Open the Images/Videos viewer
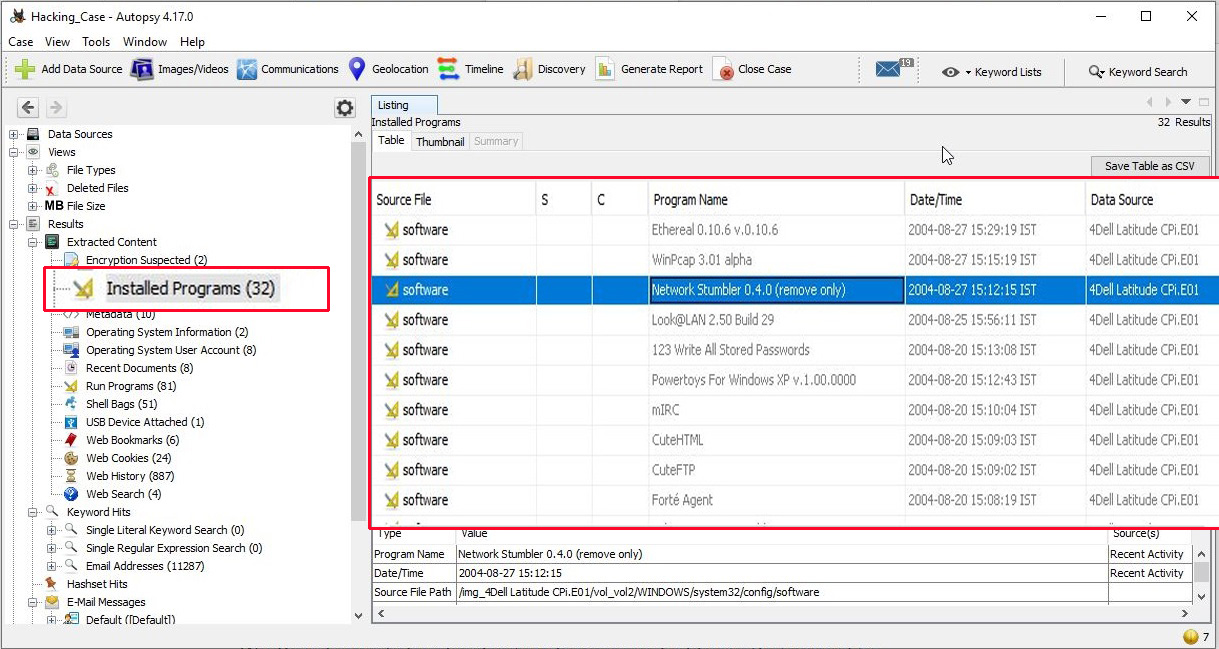This screenshot has height=649, width=1219. [180, 69]
